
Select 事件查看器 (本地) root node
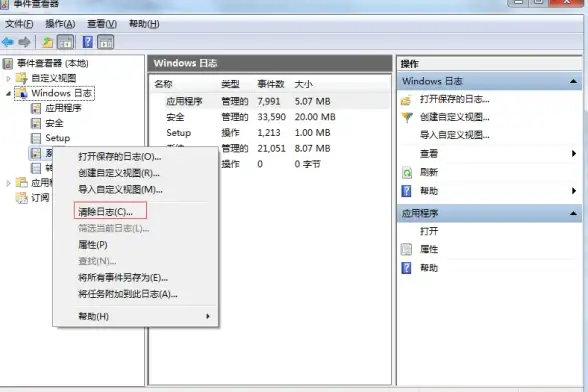pyautogui.click(x=52, y=63)
